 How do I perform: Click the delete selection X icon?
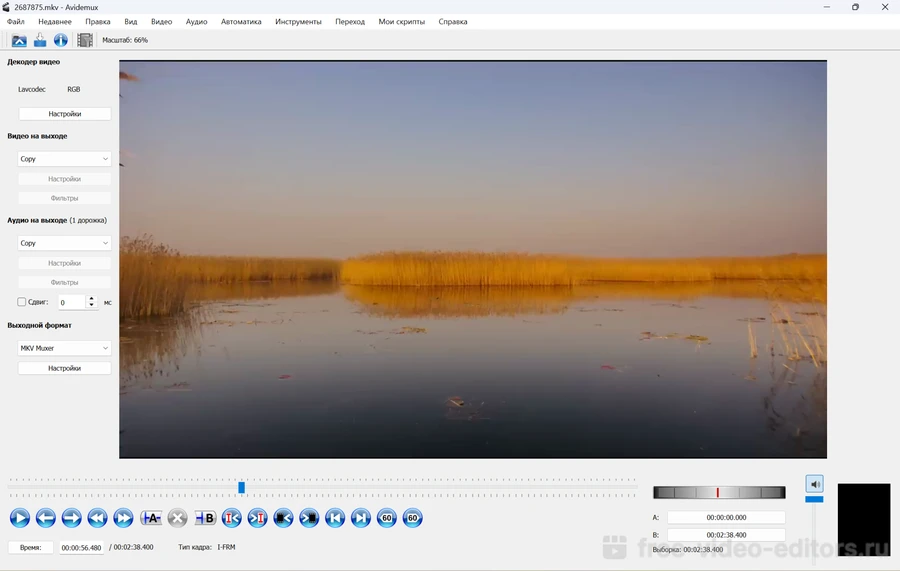point(178,518)
